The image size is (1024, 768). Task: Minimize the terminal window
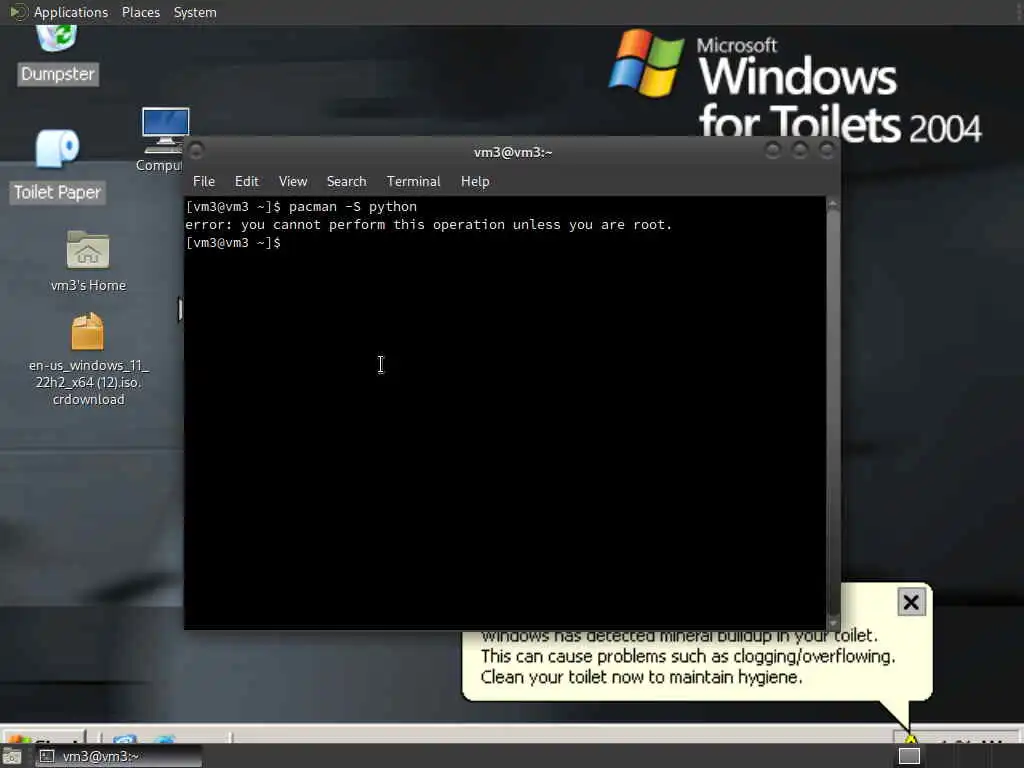[773, 150]
